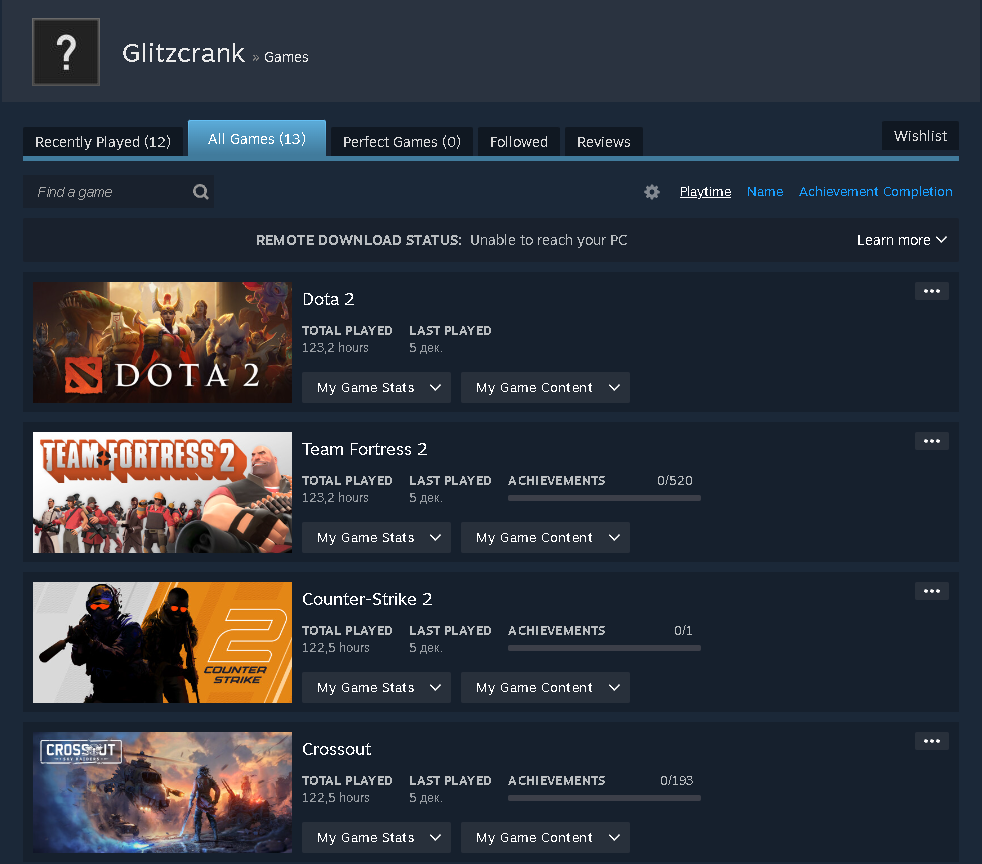The image size is (982, 864).
Task: Switch to Recently Played (12) tab
Action: tap(103, 142)
